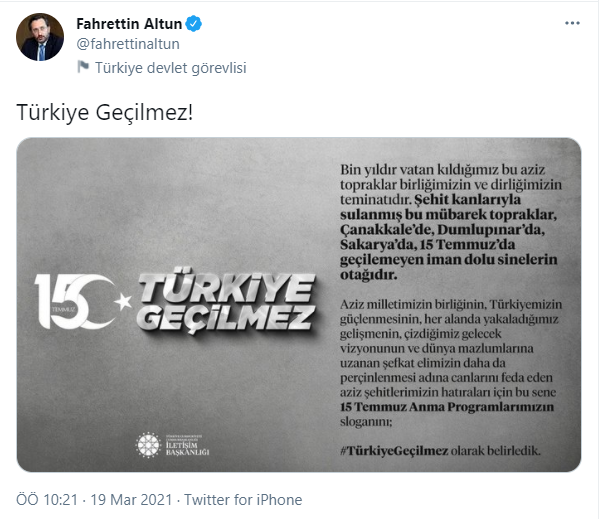Click the İletişim Başkanlığı emblem icon
Screen dimensions: 616x519
(x=148, y=445)
